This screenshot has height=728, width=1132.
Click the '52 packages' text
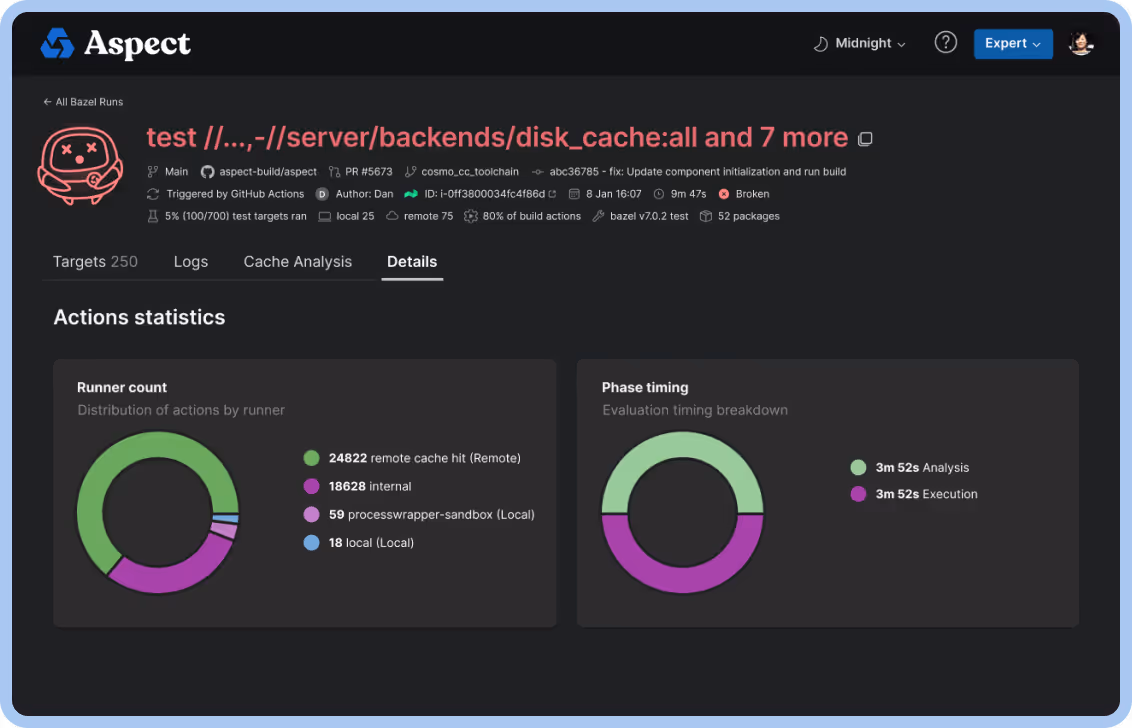[x=749, y=217]
